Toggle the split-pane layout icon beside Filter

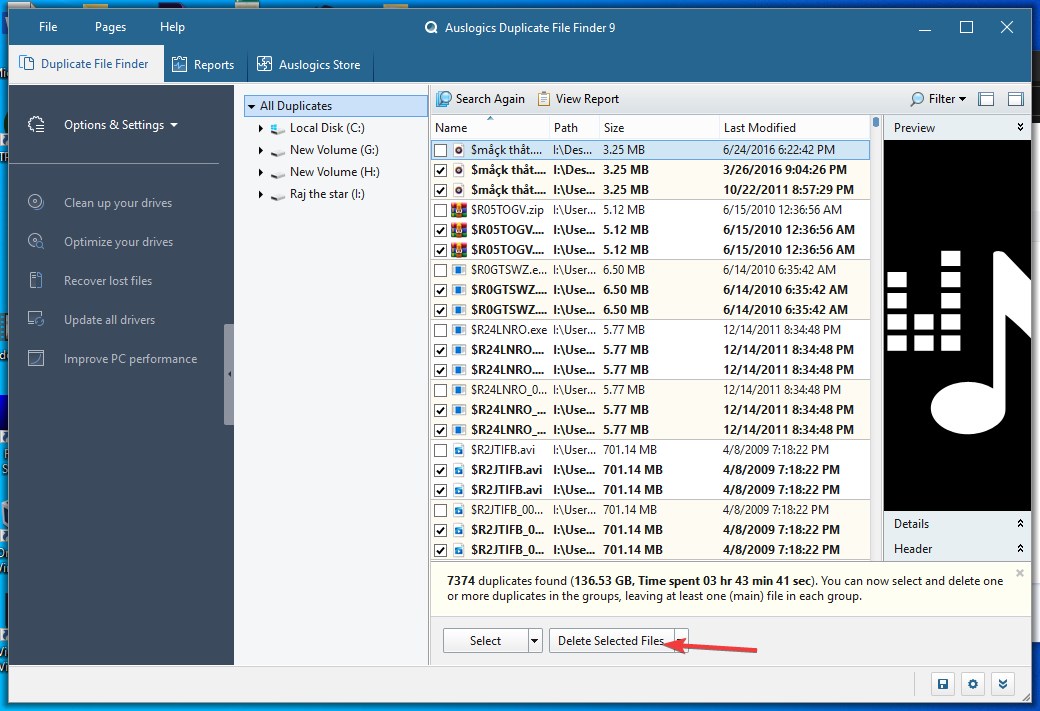[986, 99]
